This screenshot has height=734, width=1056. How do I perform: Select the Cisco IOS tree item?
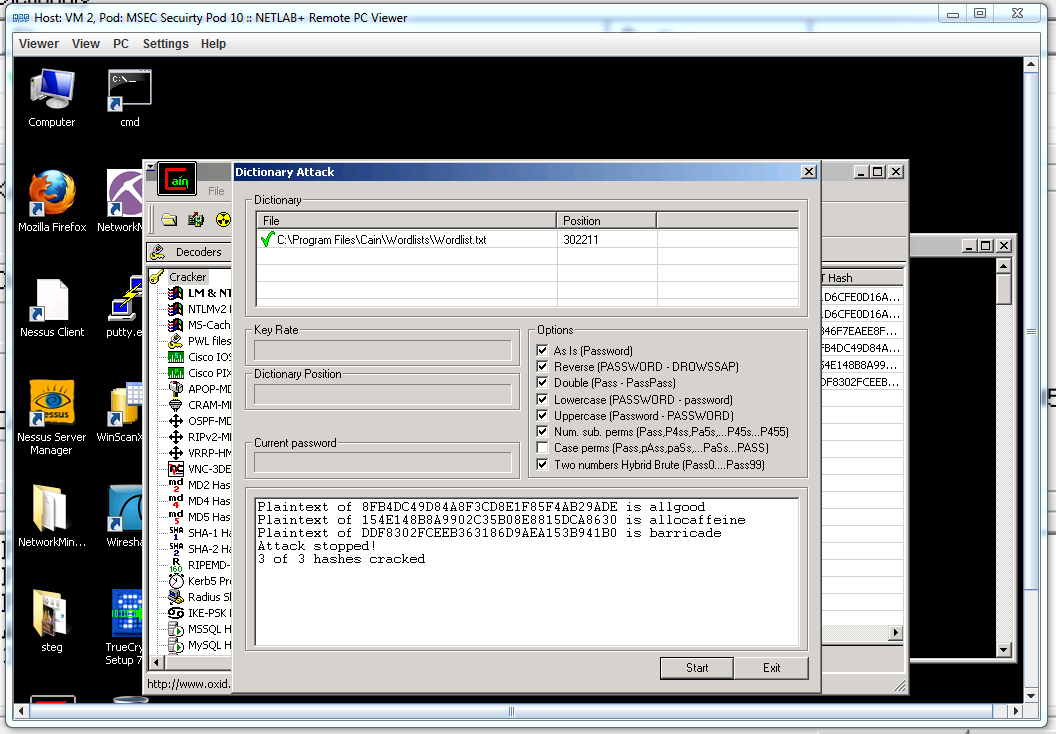[x=200, y=357]
